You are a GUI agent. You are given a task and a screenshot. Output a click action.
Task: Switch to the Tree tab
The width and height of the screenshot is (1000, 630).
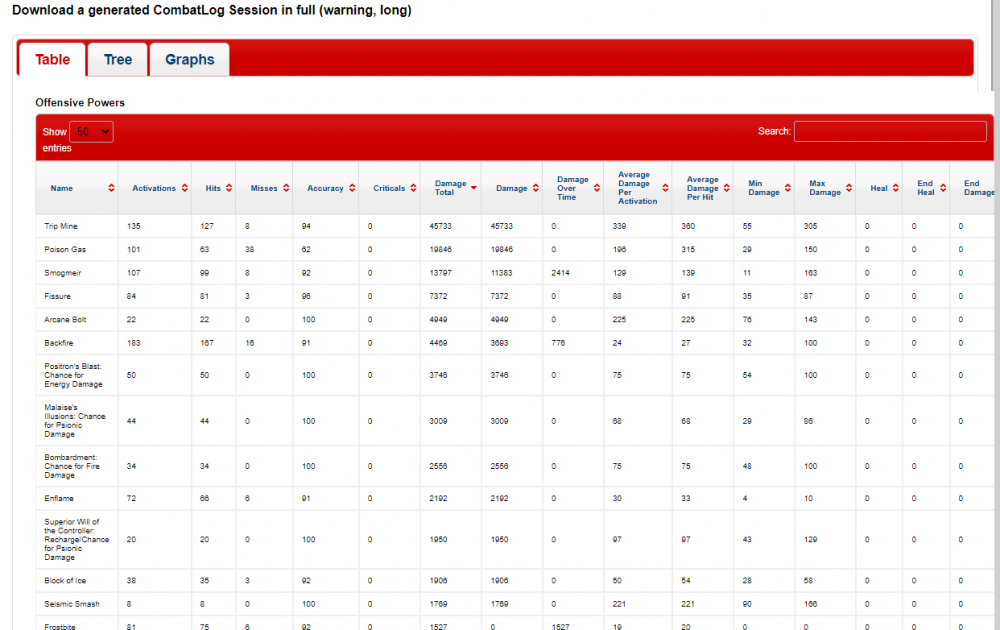(118, 60)
